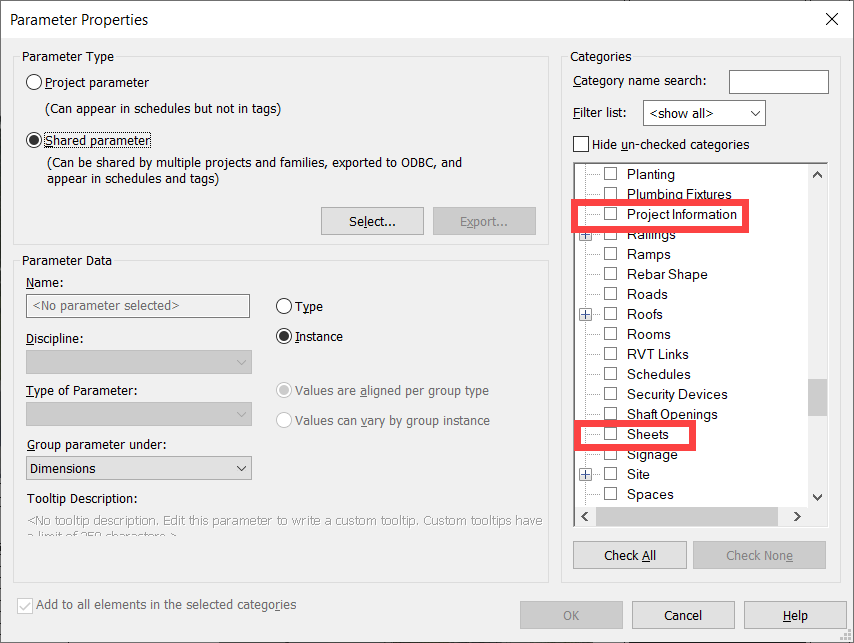Close the Parameter Properties dialog
The height and width of the screenshot is (643, 854).
831,19
